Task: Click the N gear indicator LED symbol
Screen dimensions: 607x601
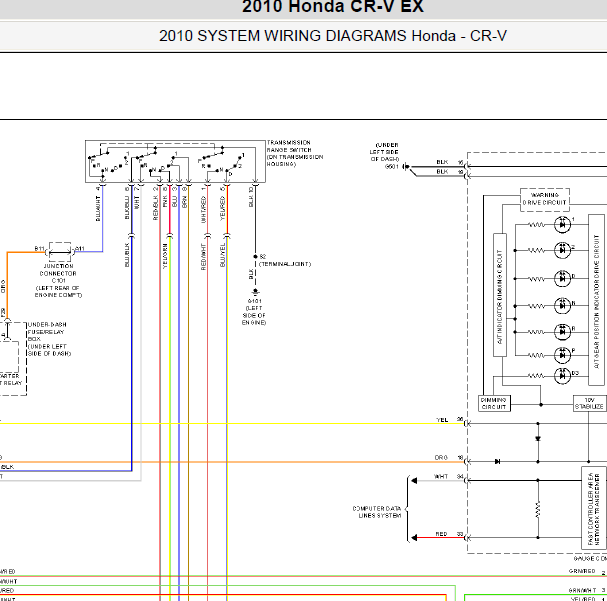Action: pos(562,306)
